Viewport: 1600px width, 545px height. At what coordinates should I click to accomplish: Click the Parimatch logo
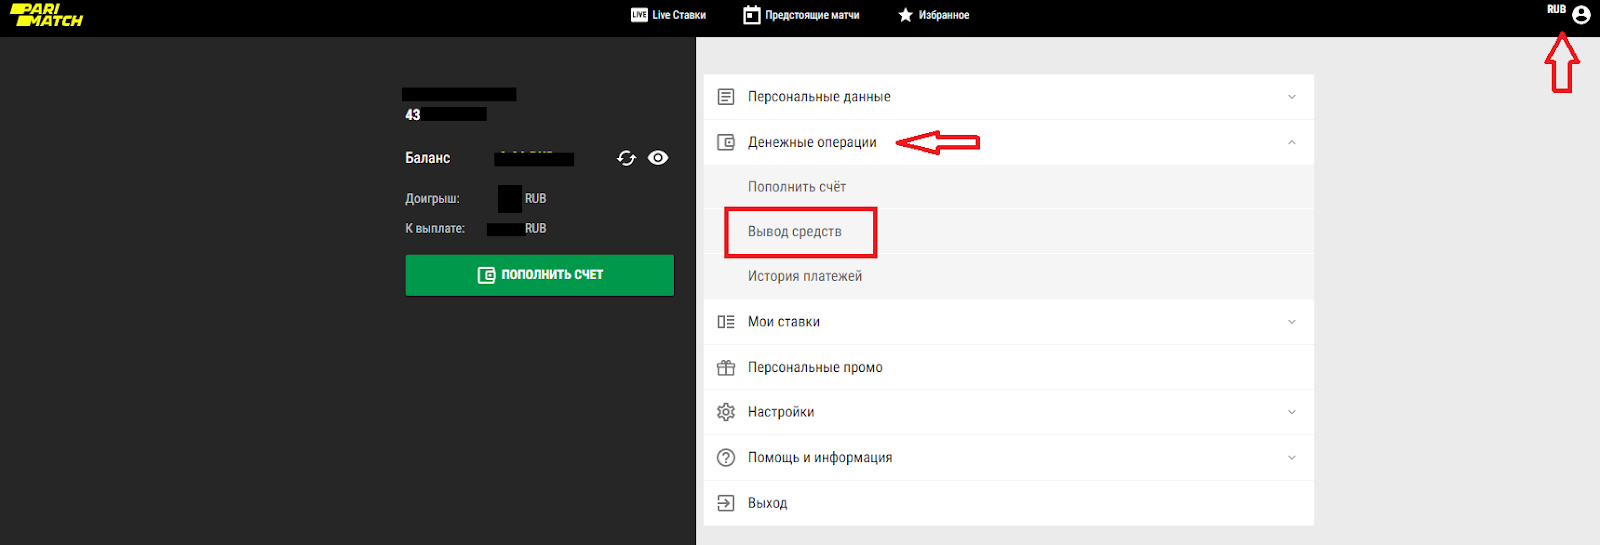(46, 15)
